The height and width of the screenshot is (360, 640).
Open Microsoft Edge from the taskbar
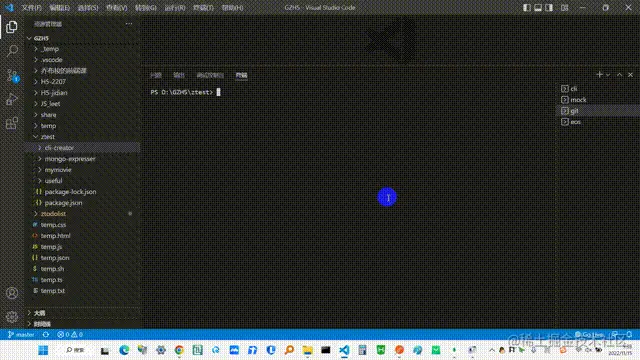124,350
